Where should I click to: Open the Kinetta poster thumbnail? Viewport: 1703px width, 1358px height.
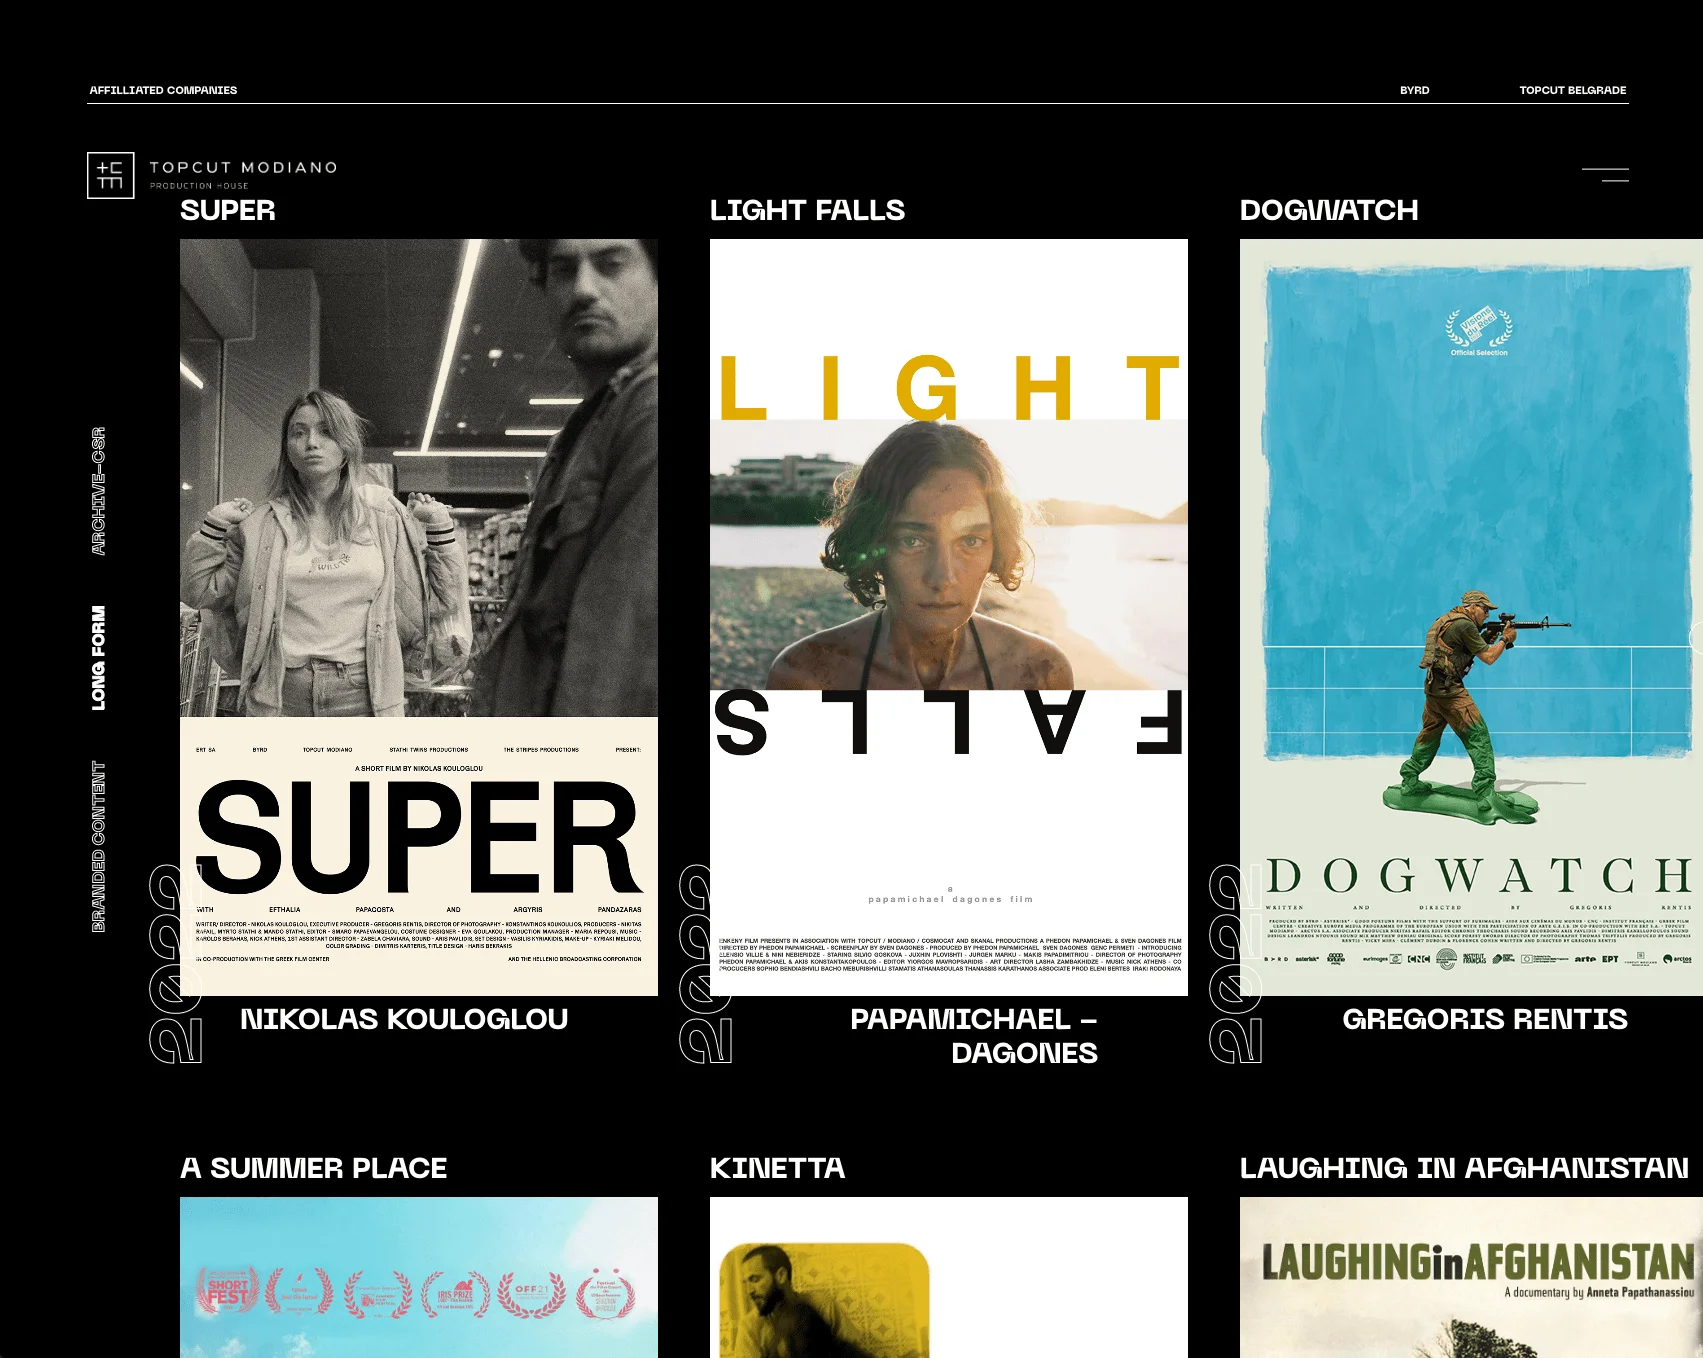tap(949, 1277)
